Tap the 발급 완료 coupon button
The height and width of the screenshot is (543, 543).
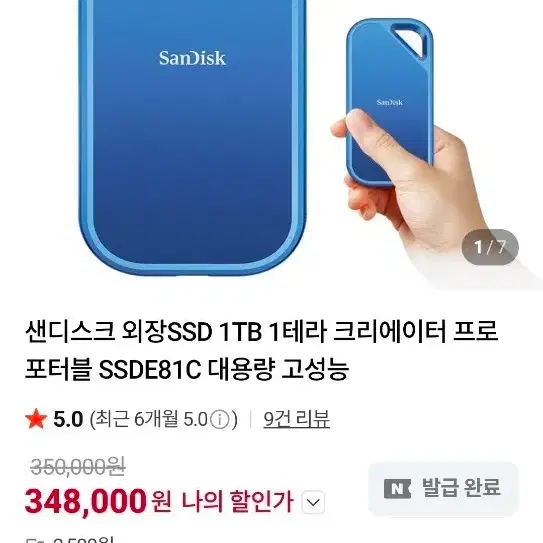click(x=443, y=489)
